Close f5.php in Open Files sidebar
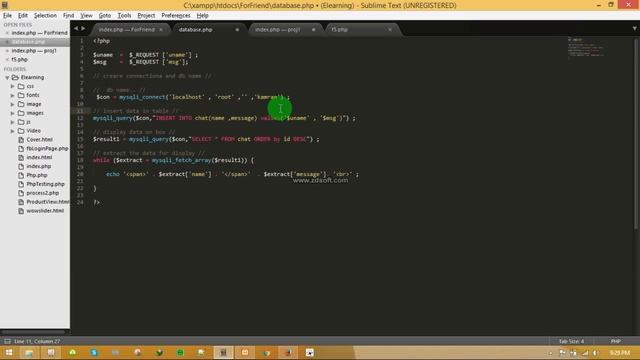 (x=7, y=60)
